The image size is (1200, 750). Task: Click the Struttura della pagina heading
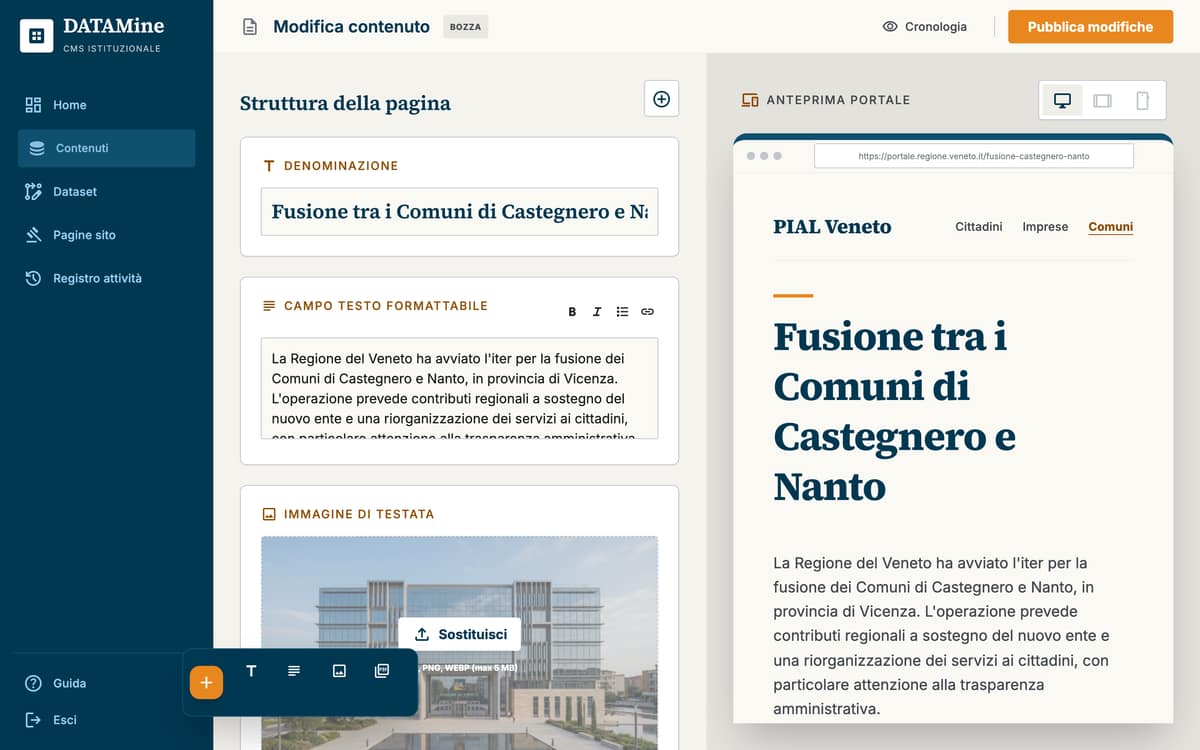(x=345, y=103)
